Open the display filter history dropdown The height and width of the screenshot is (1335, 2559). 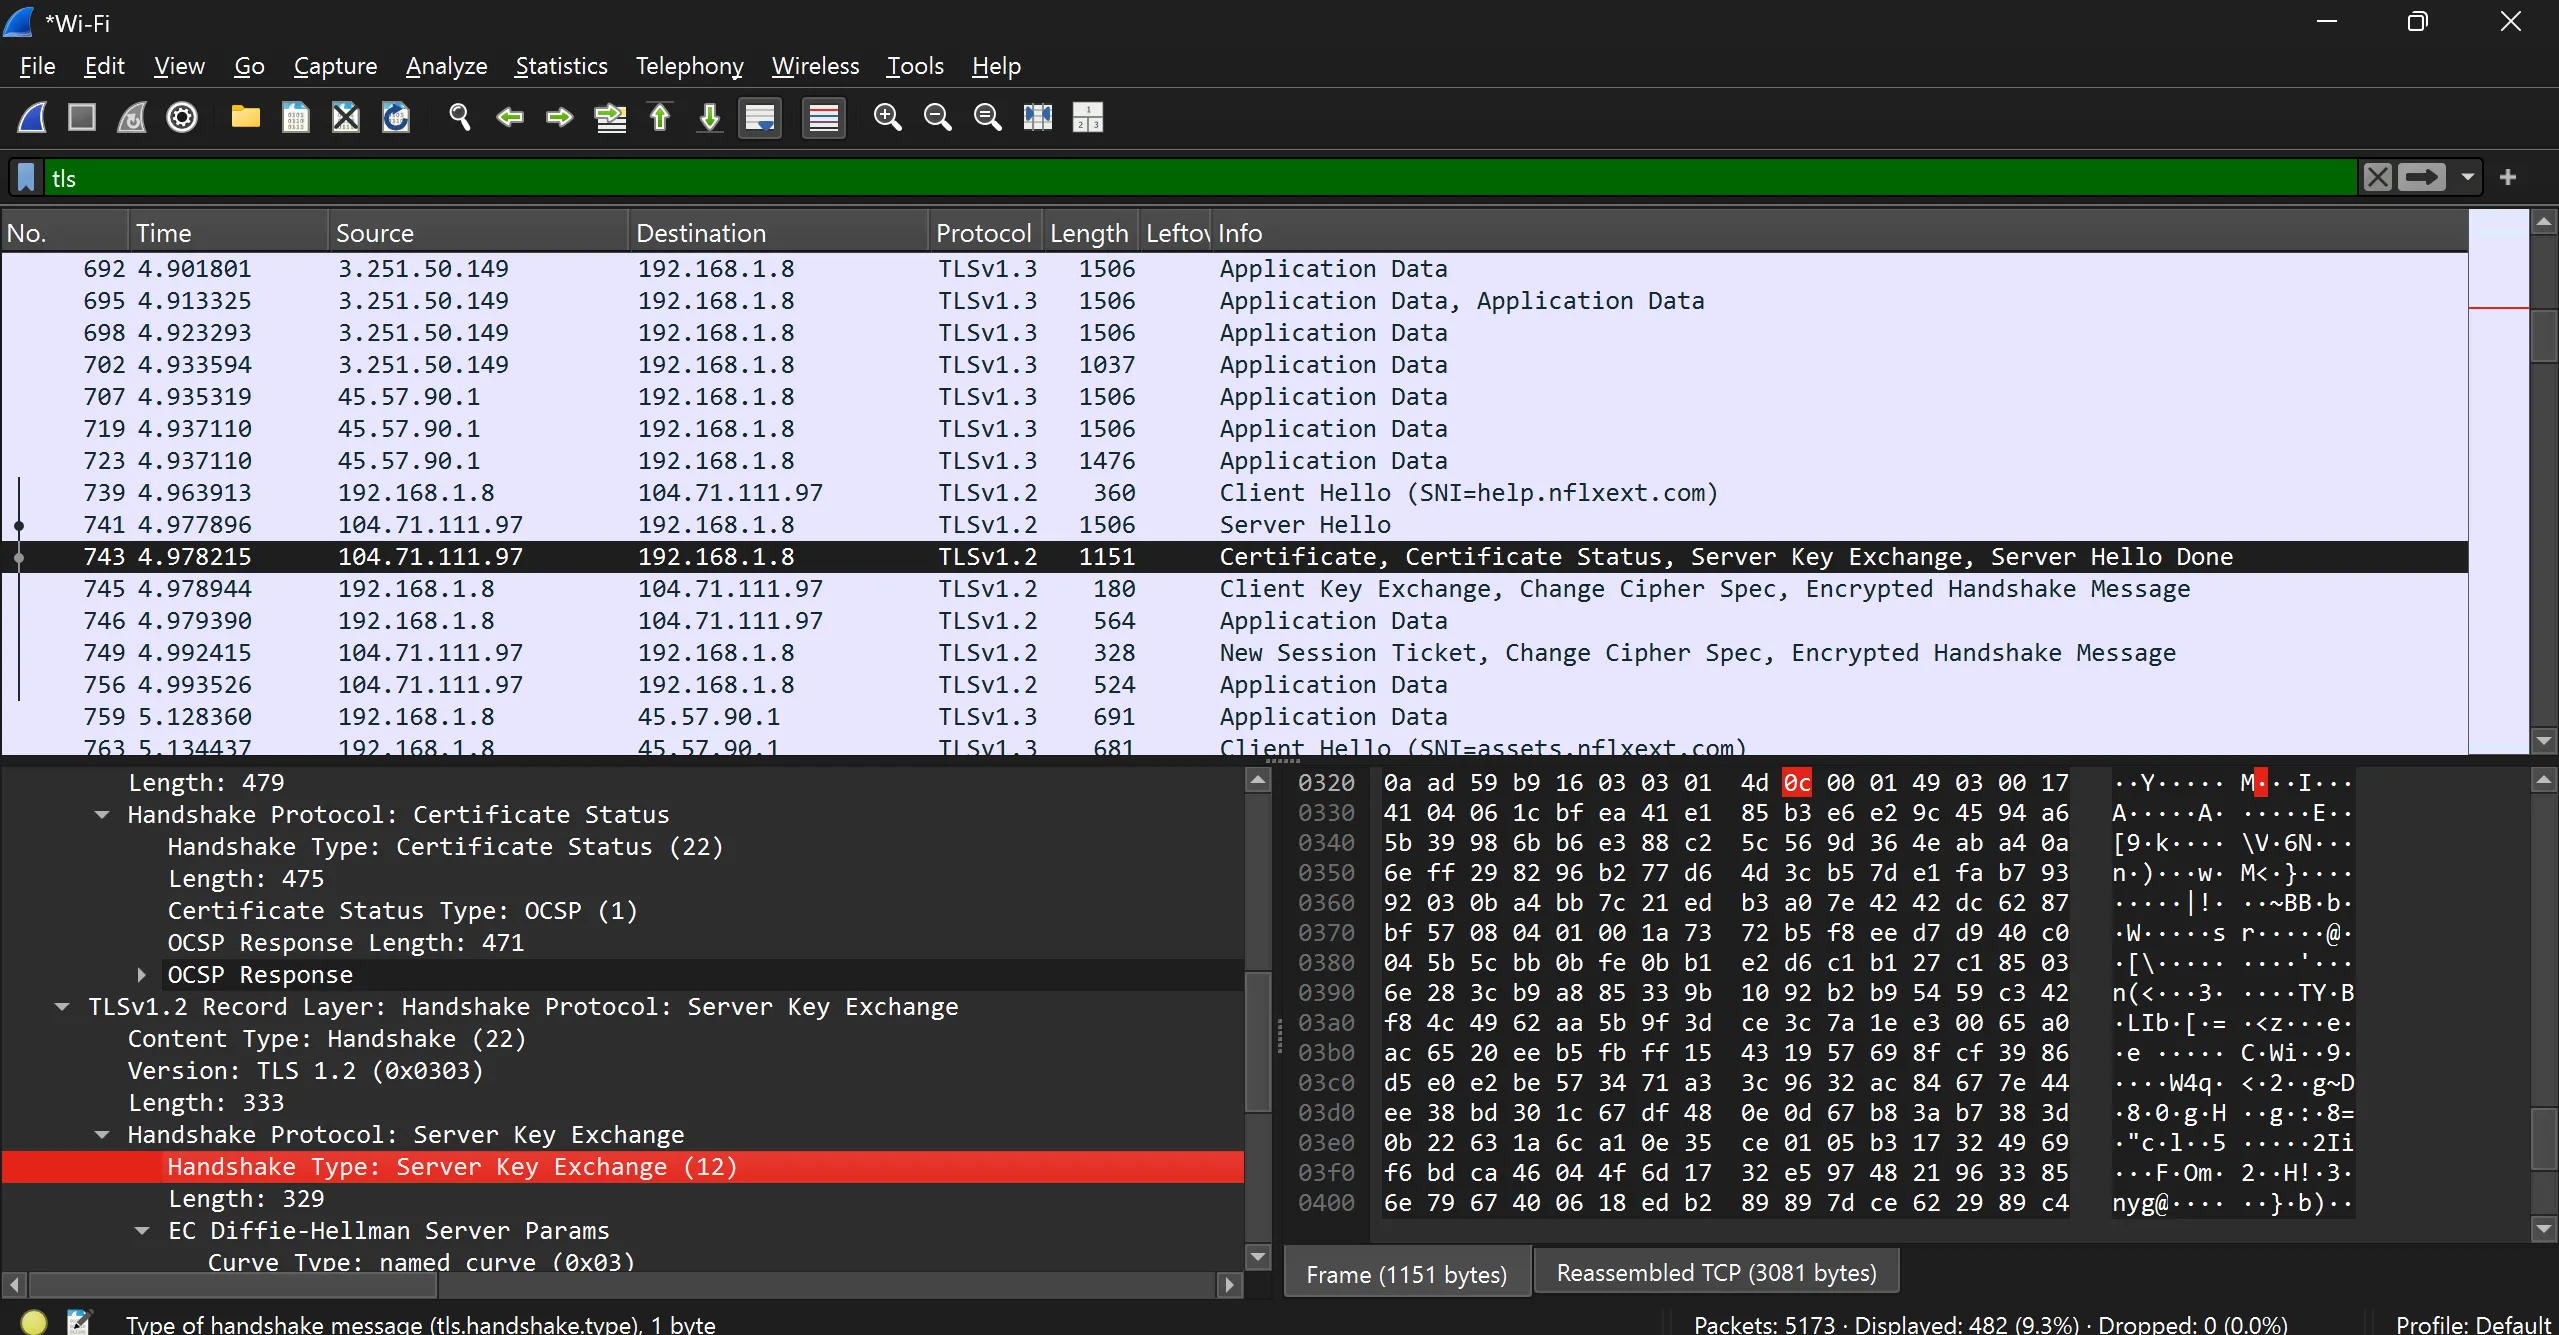click(x=2468, y=178)
